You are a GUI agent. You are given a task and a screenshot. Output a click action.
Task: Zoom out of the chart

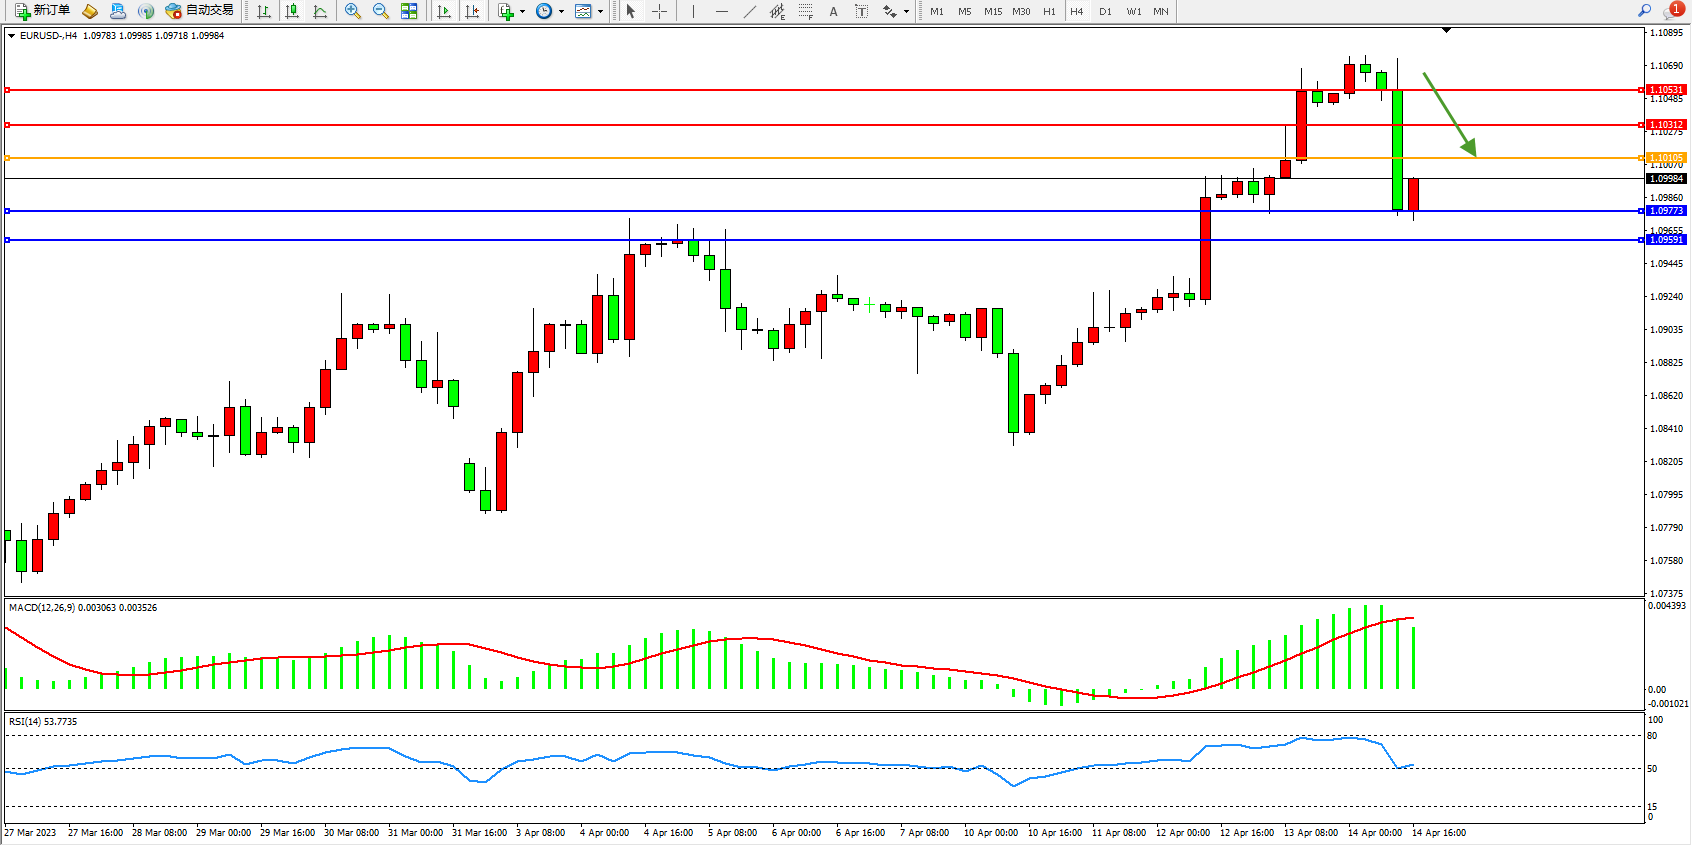pos(380,11)
